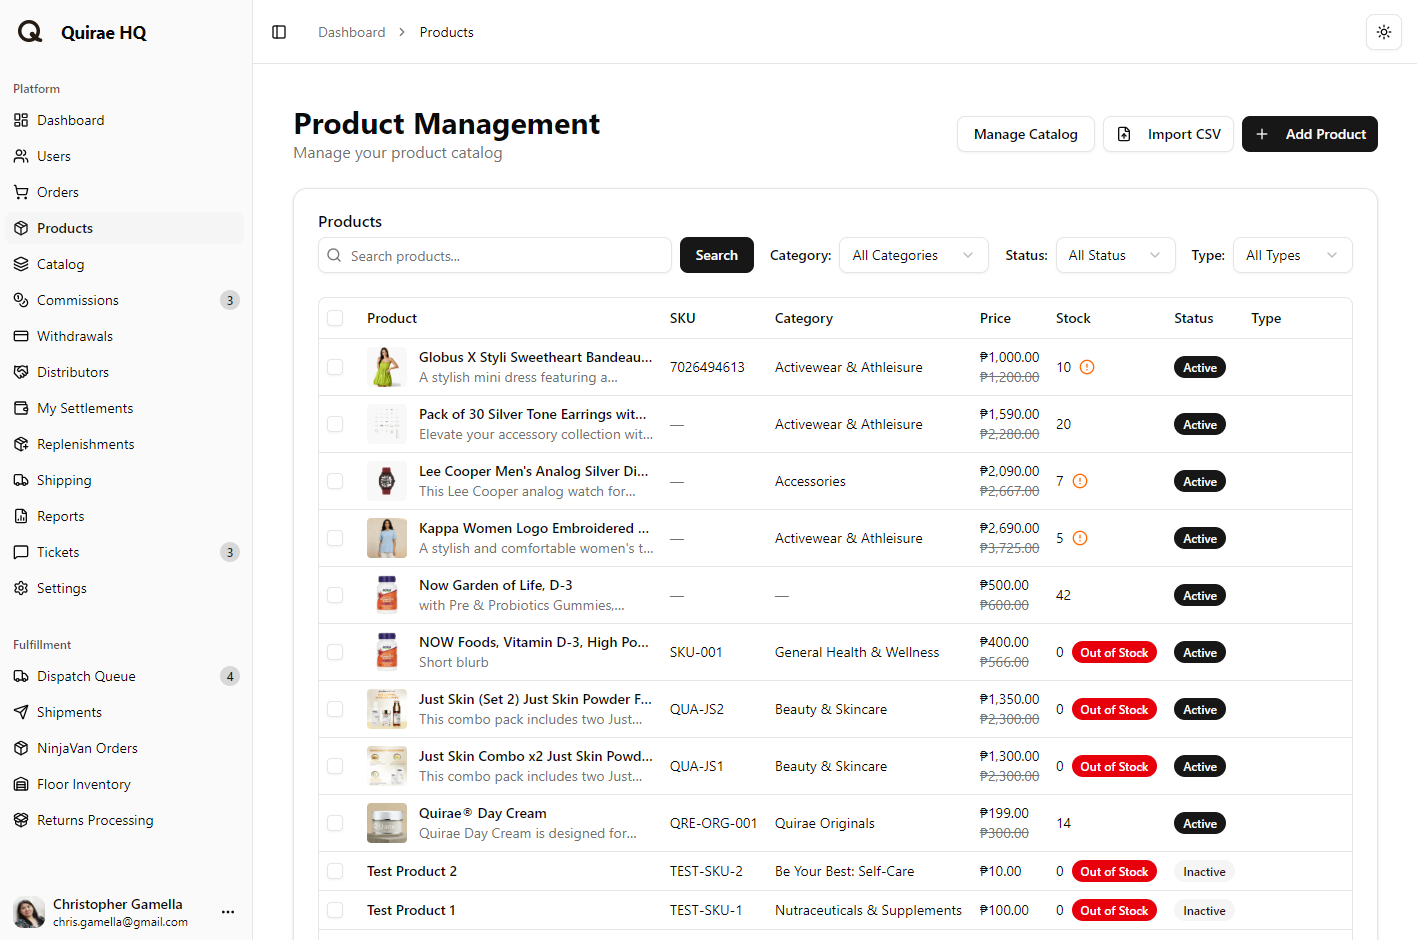Select the Lee Cooper watch row checkbox
The height and width of the screenshot is (940, 1417).
tap(335, 481)
